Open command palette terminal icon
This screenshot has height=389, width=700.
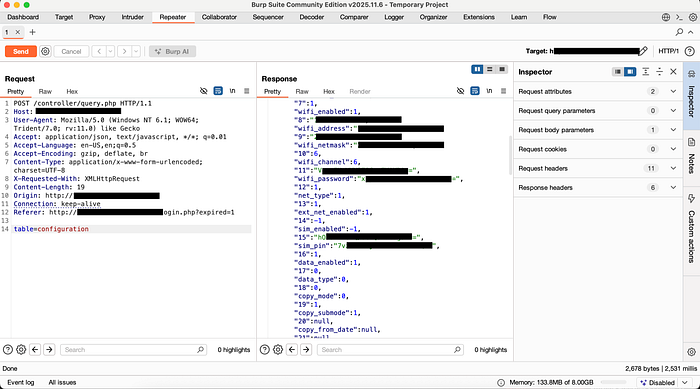(679, 17)
